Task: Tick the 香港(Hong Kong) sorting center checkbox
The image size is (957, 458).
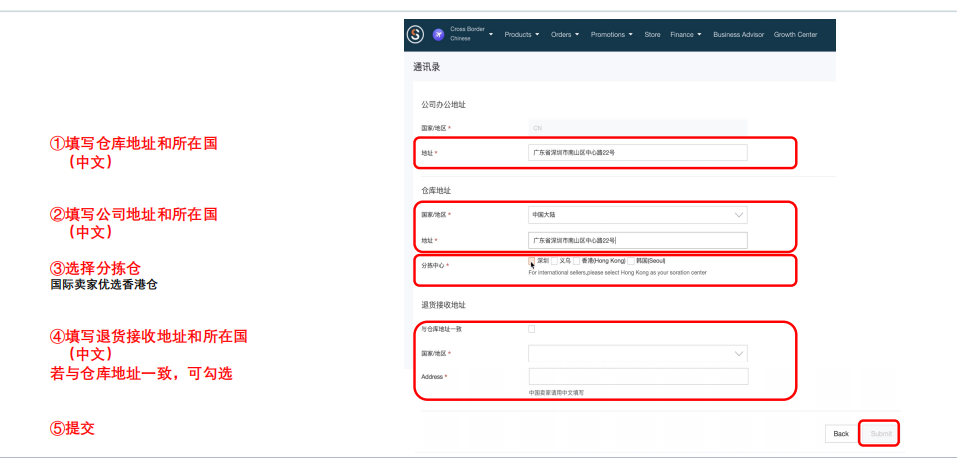Action: pyautogui.click(x=577, y=261)
